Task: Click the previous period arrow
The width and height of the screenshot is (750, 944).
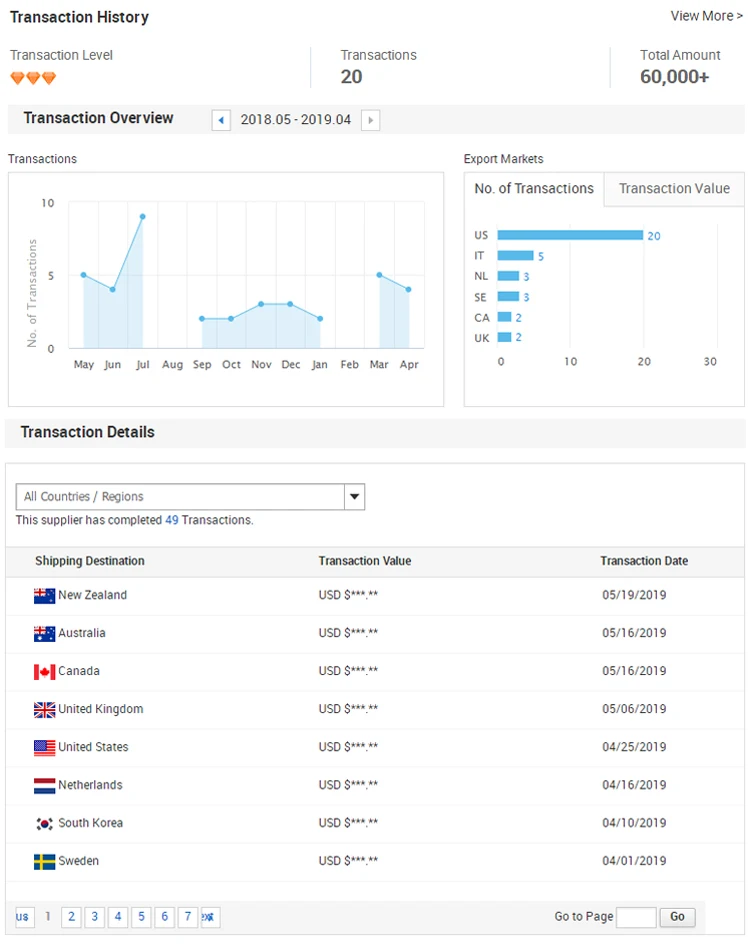Action: click(221, 120)
